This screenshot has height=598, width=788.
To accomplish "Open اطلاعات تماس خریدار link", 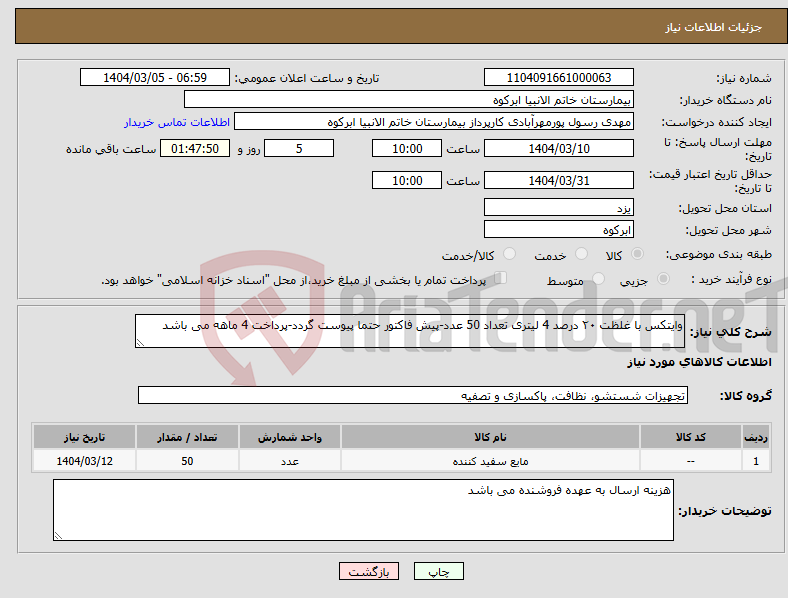I will [177, 122].
